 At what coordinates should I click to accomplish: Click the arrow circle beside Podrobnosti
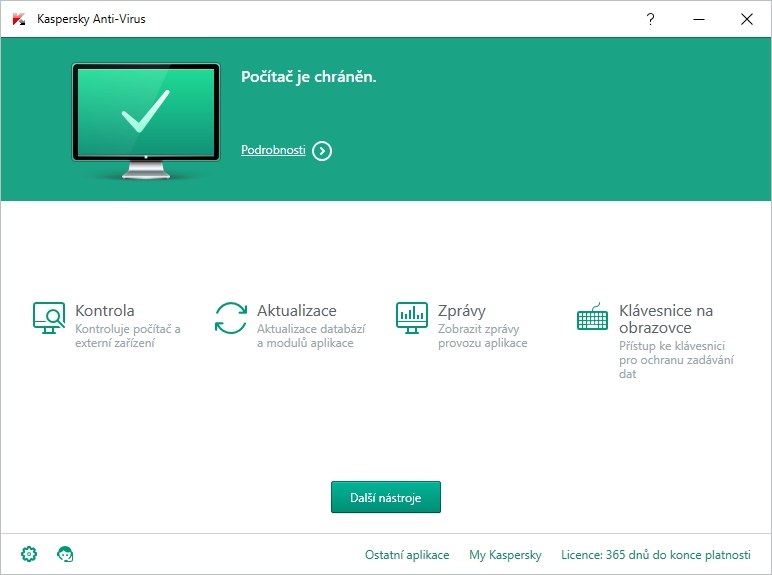coord(322,151)
